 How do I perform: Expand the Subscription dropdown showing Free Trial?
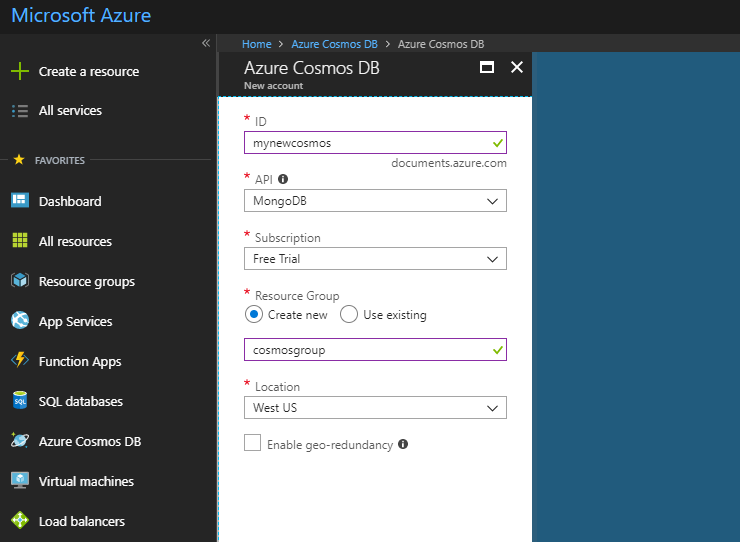pos(375,259)
